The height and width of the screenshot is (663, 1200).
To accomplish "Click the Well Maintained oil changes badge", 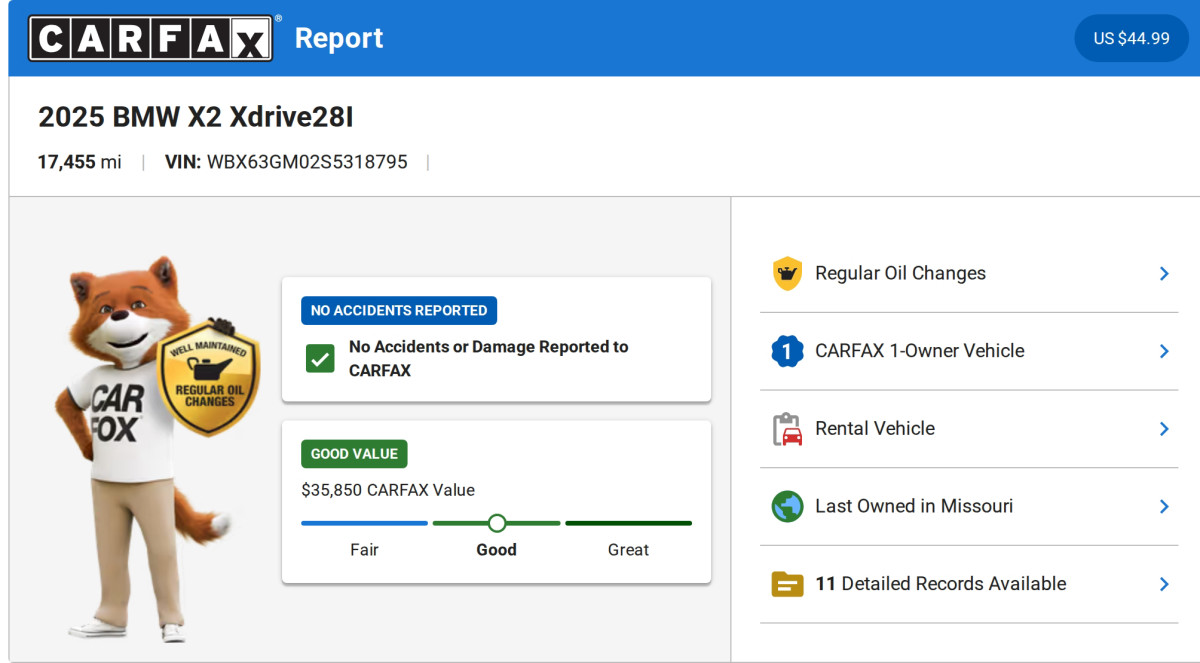I will [x=209, y=378].
